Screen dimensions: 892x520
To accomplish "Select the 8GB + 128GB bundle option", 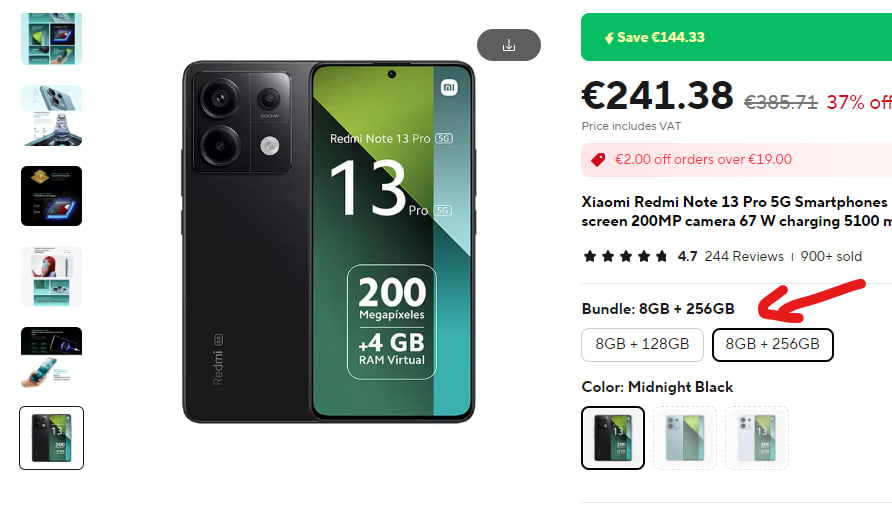I will click(642, 345).
